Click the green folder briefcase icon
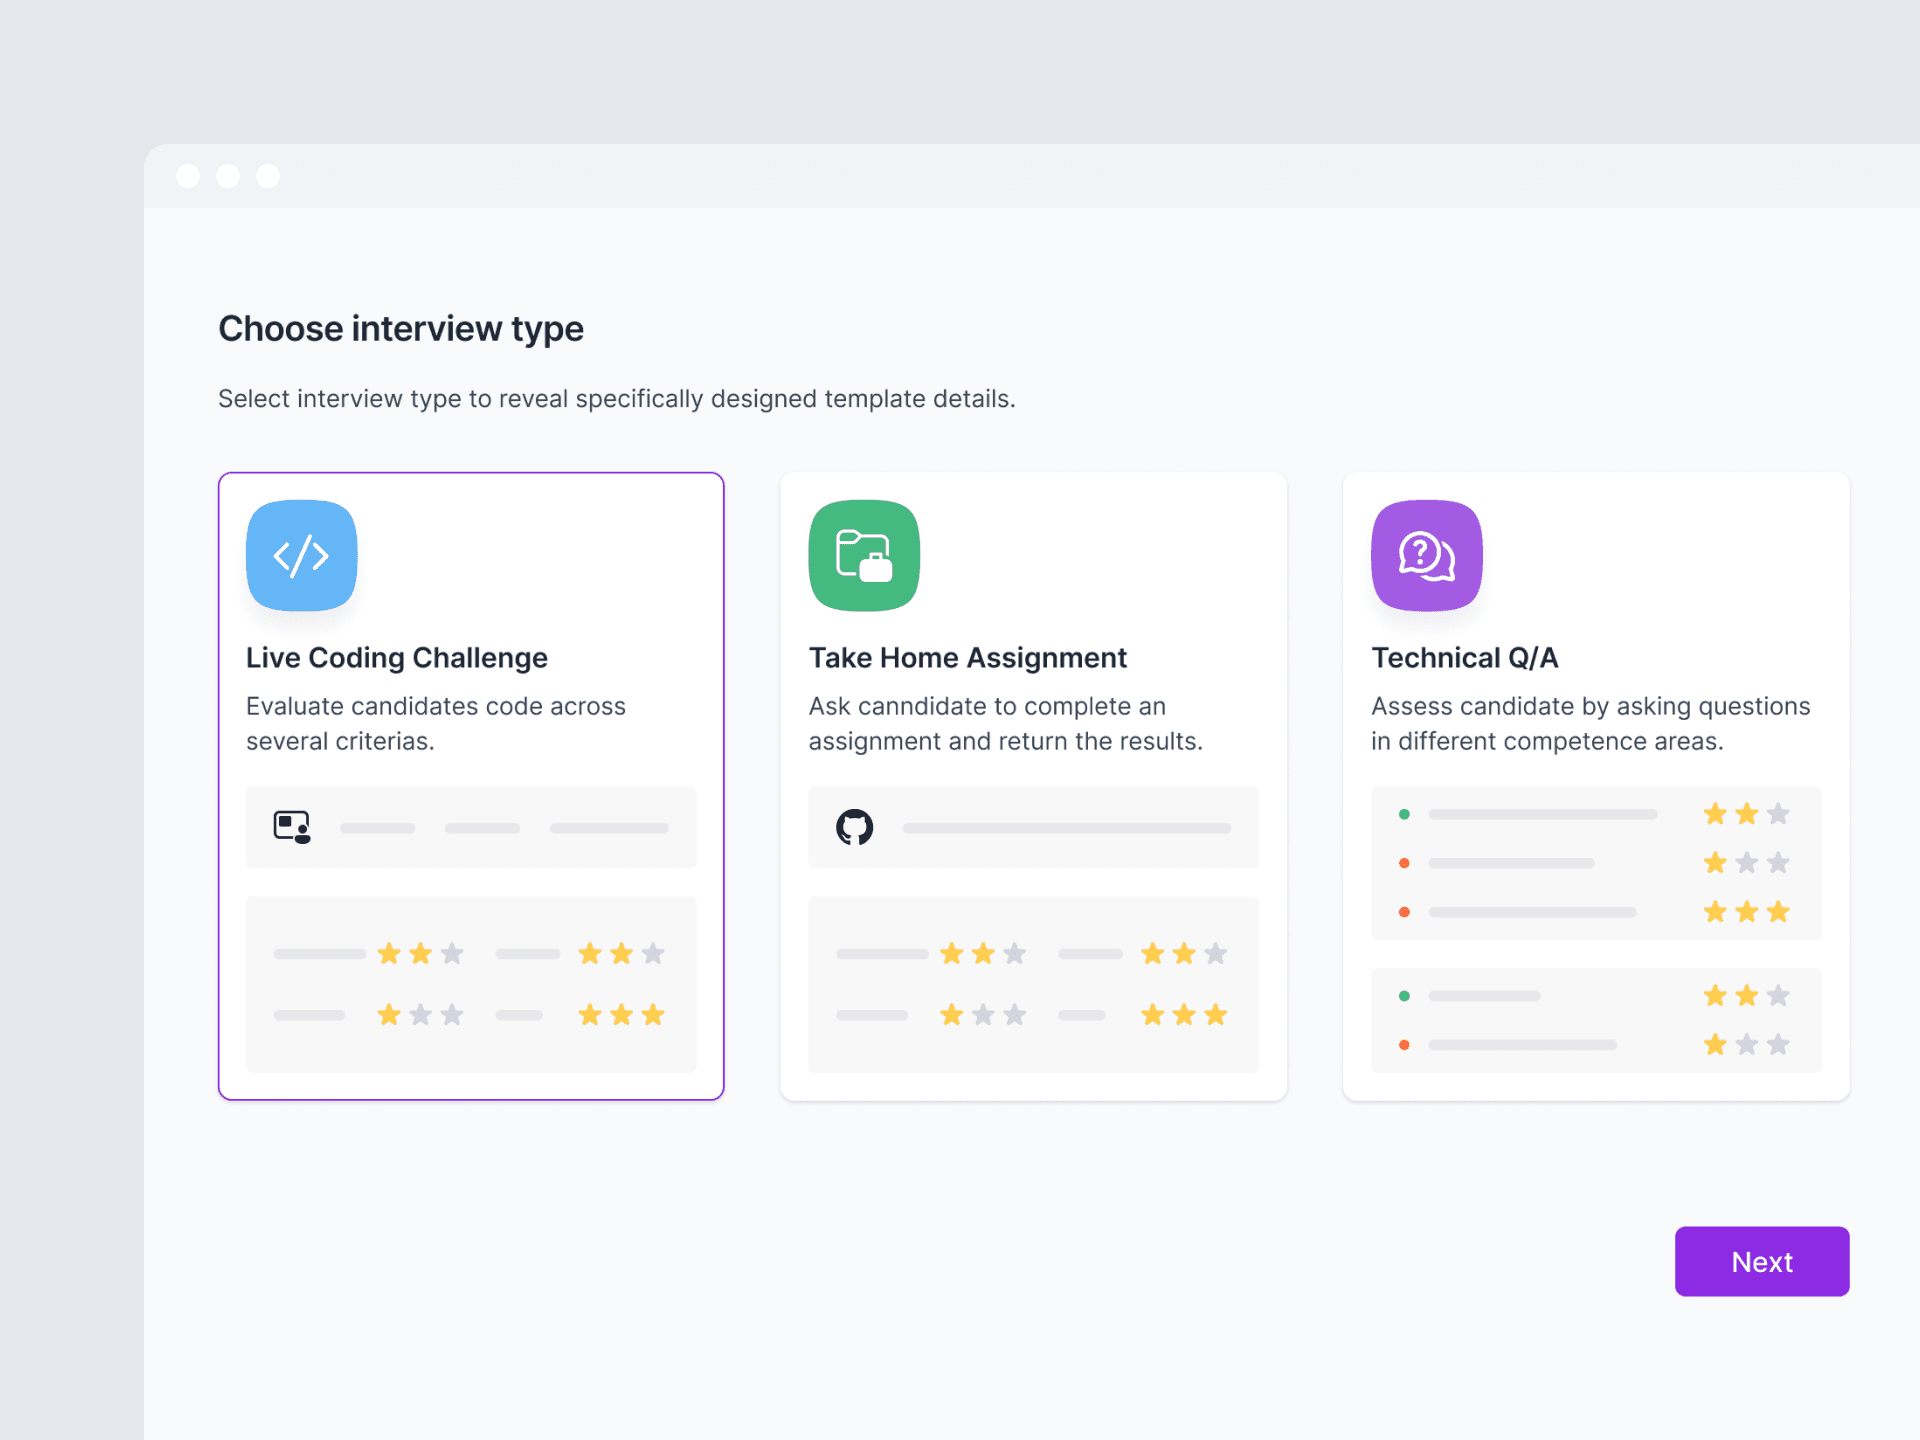Image resolution: width=1920 pixels, height=1440 pixels. pos(864,555)
